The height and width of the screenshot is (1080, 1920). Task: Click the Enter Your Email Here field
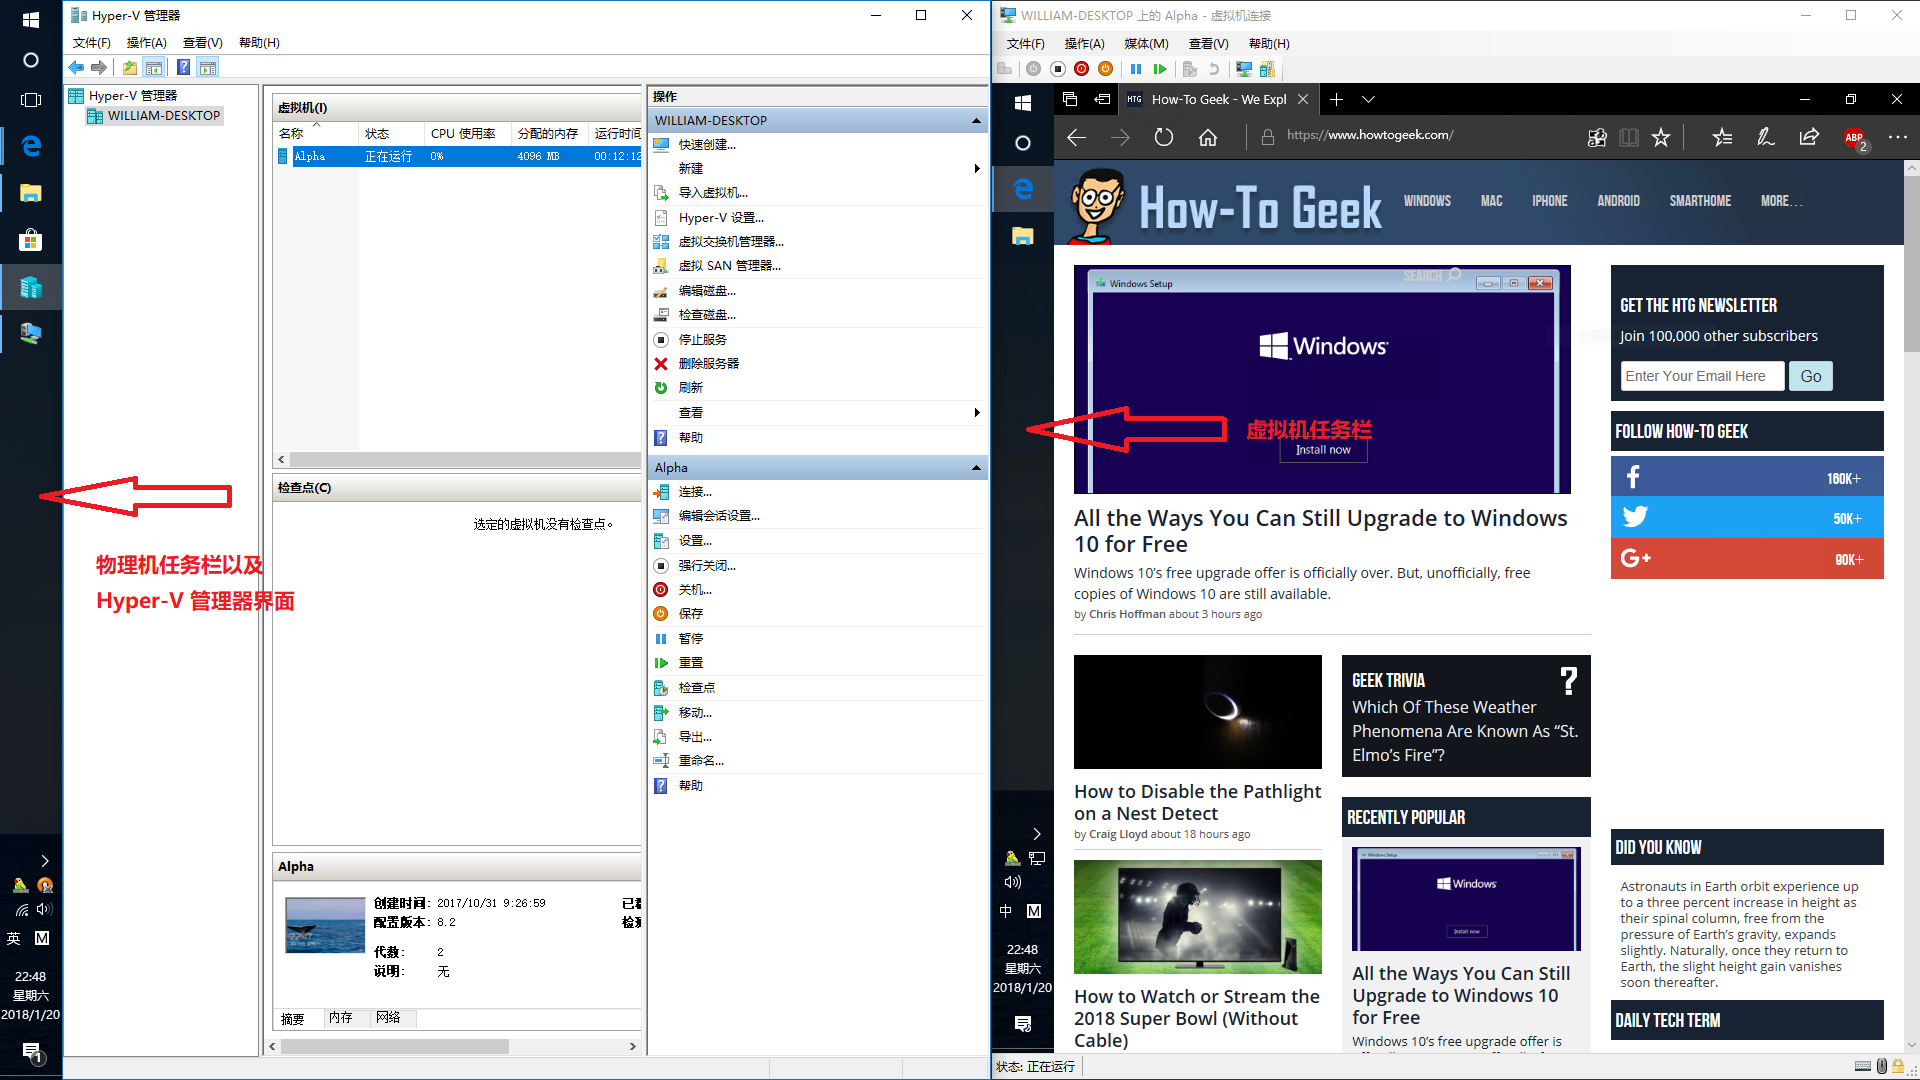point(1702,376)
